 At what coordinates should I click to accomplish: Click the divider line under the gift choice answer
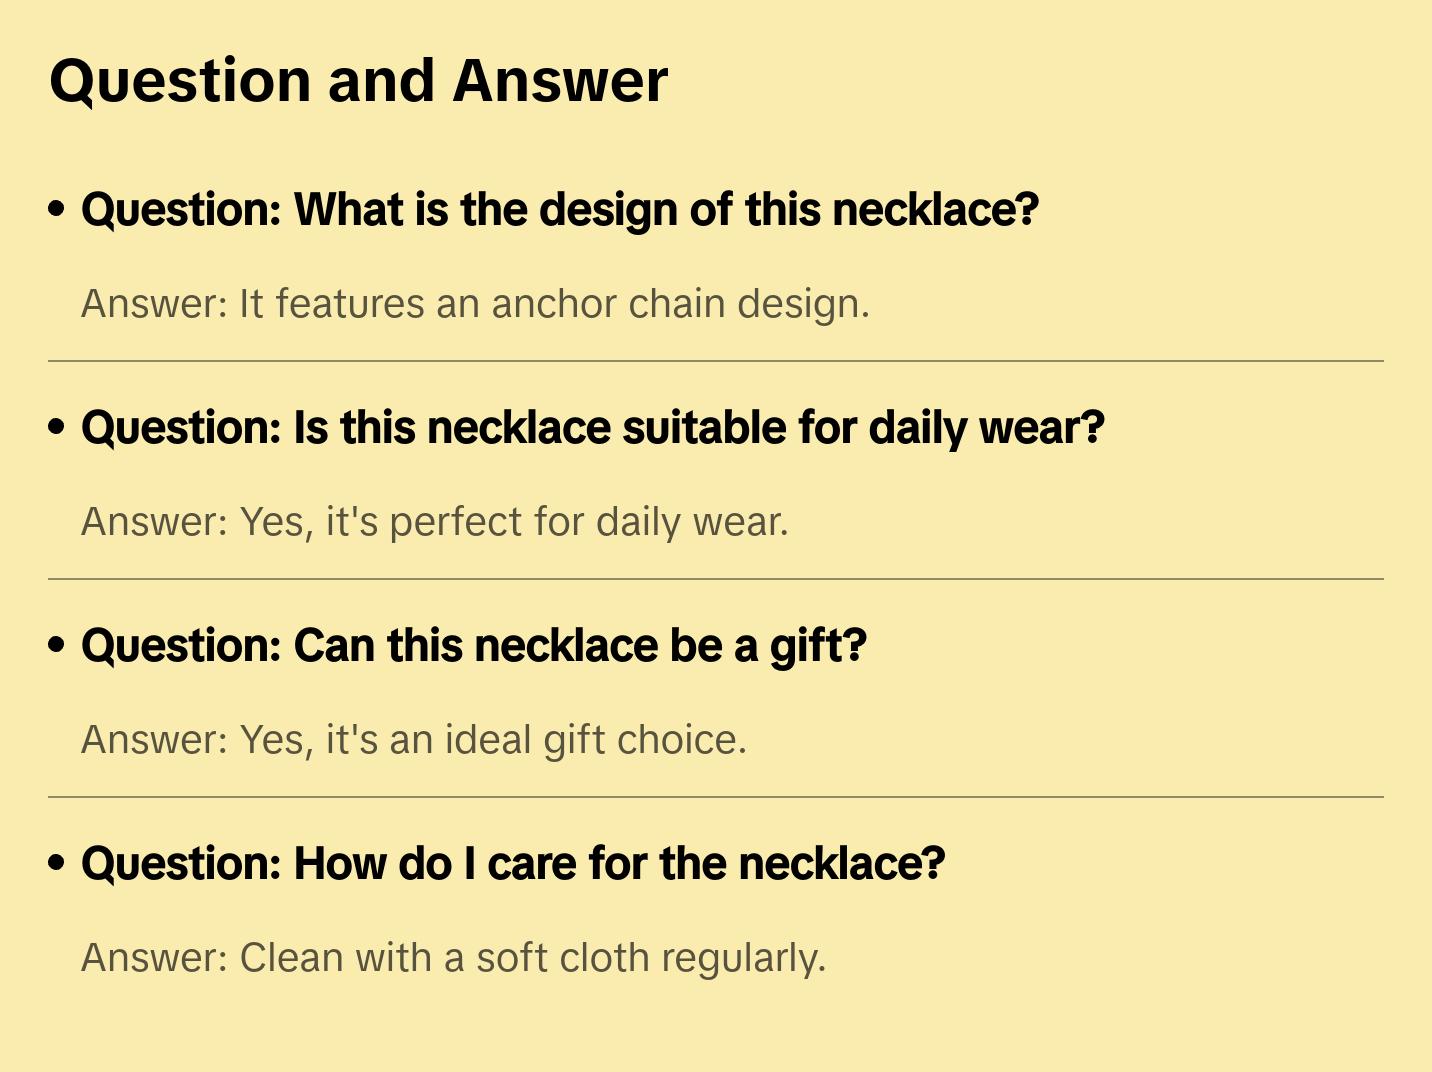coord(716,797)
